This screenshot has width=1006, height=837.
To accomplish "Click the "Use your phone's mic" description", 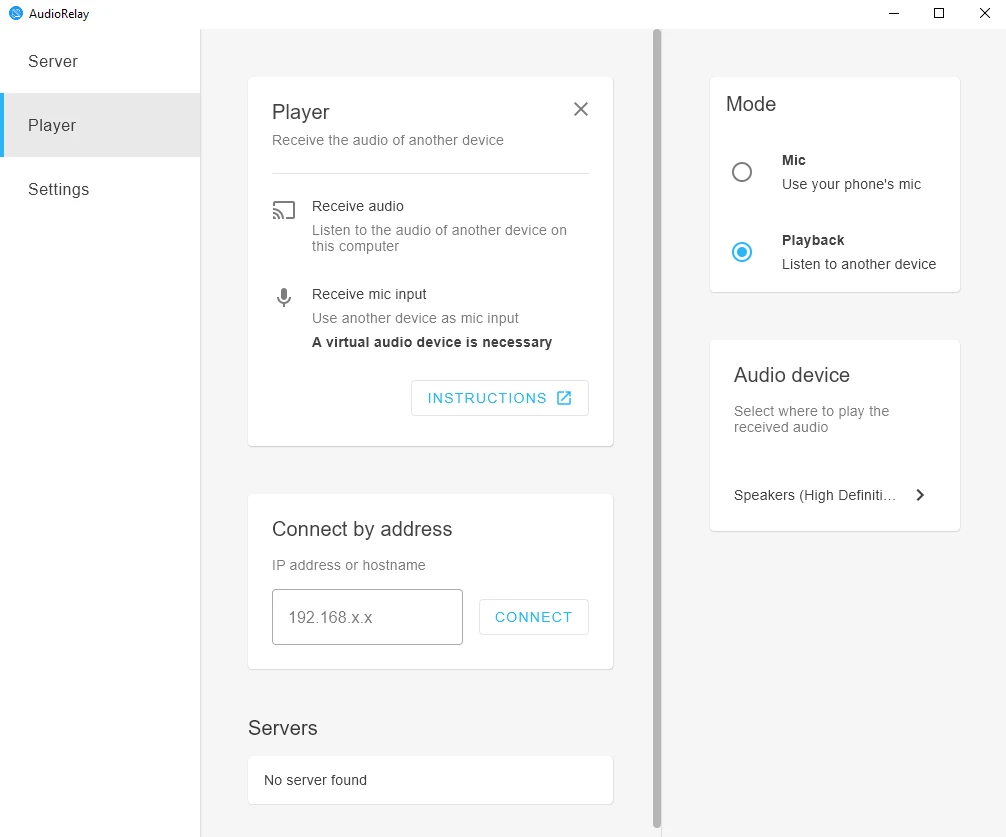I will [x=851, y=184].
